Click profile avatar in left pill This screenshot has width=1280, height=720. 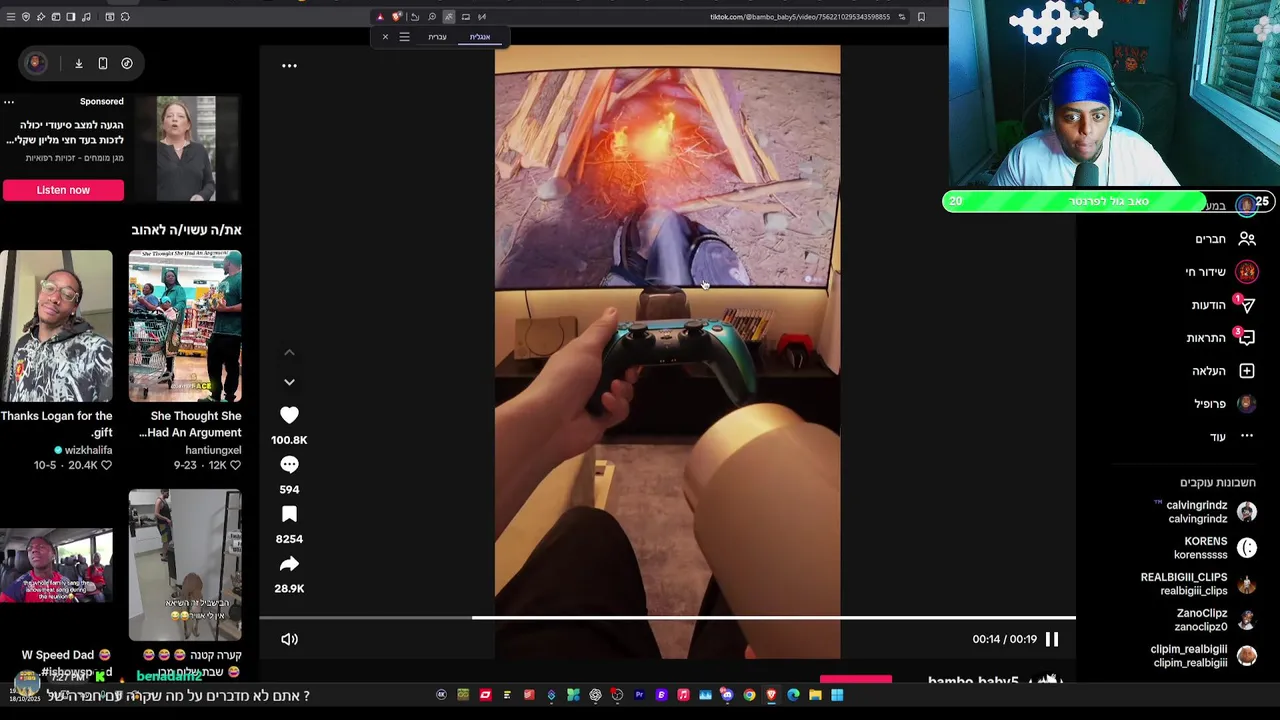35,63
